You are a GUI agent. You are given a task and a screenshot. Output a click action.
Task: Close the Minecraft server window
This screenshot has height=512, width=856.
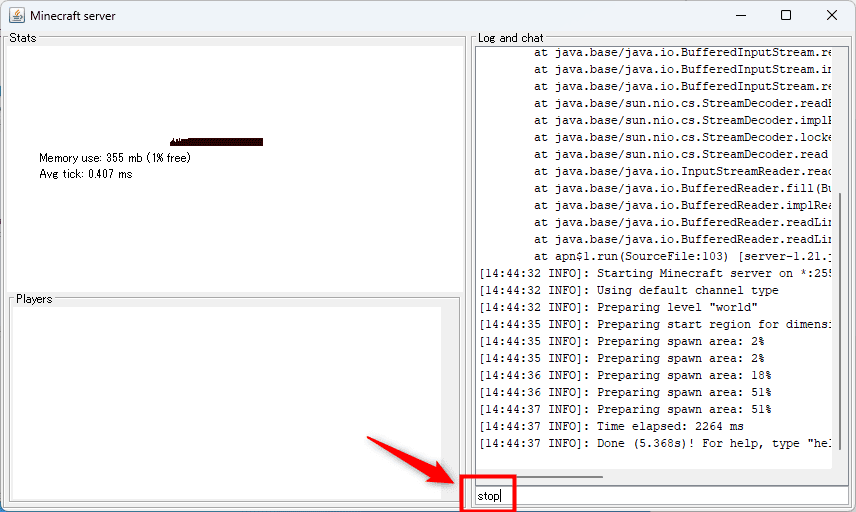(x=831, y=15)
